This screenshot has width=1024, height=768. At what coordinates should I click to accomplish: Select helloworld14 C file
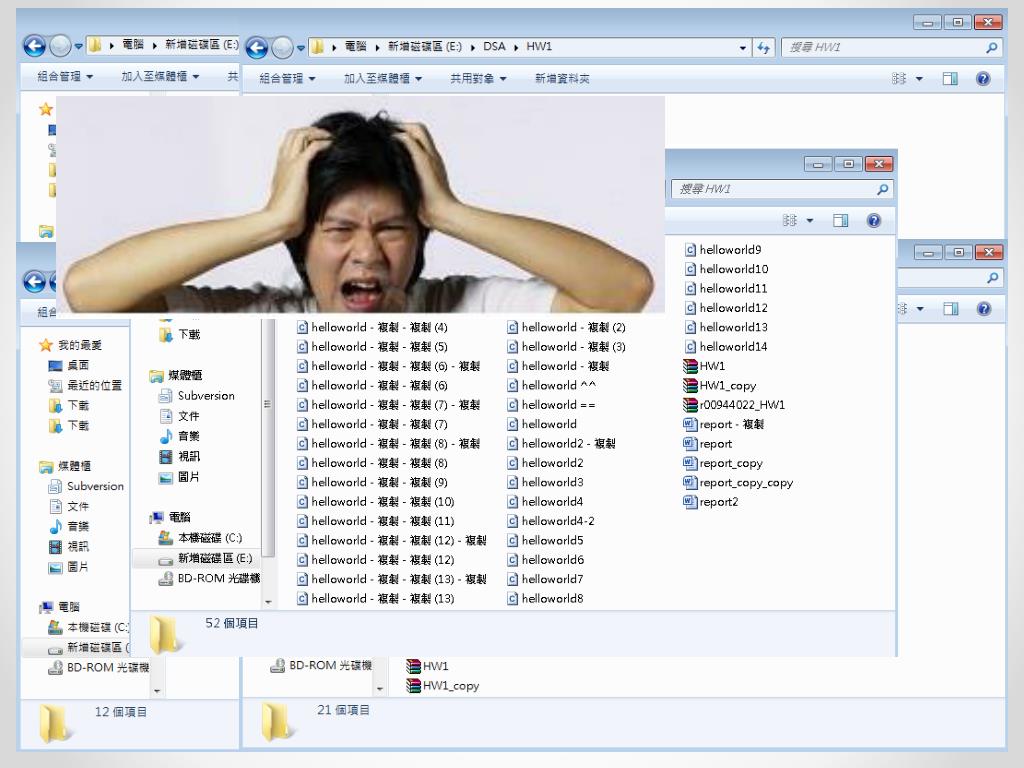tap(726, 347)
